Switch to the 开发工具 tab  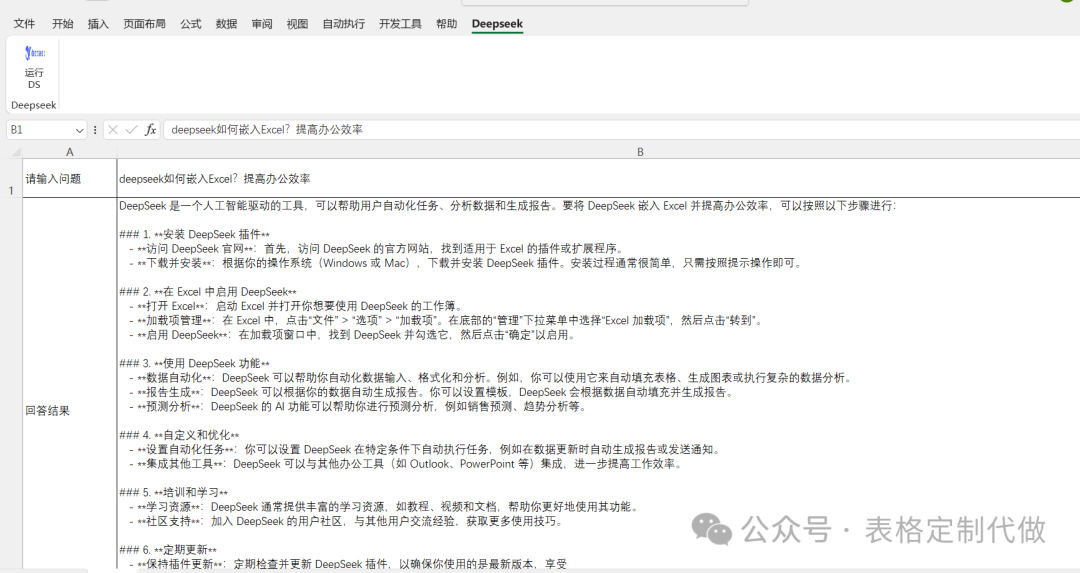400,23
